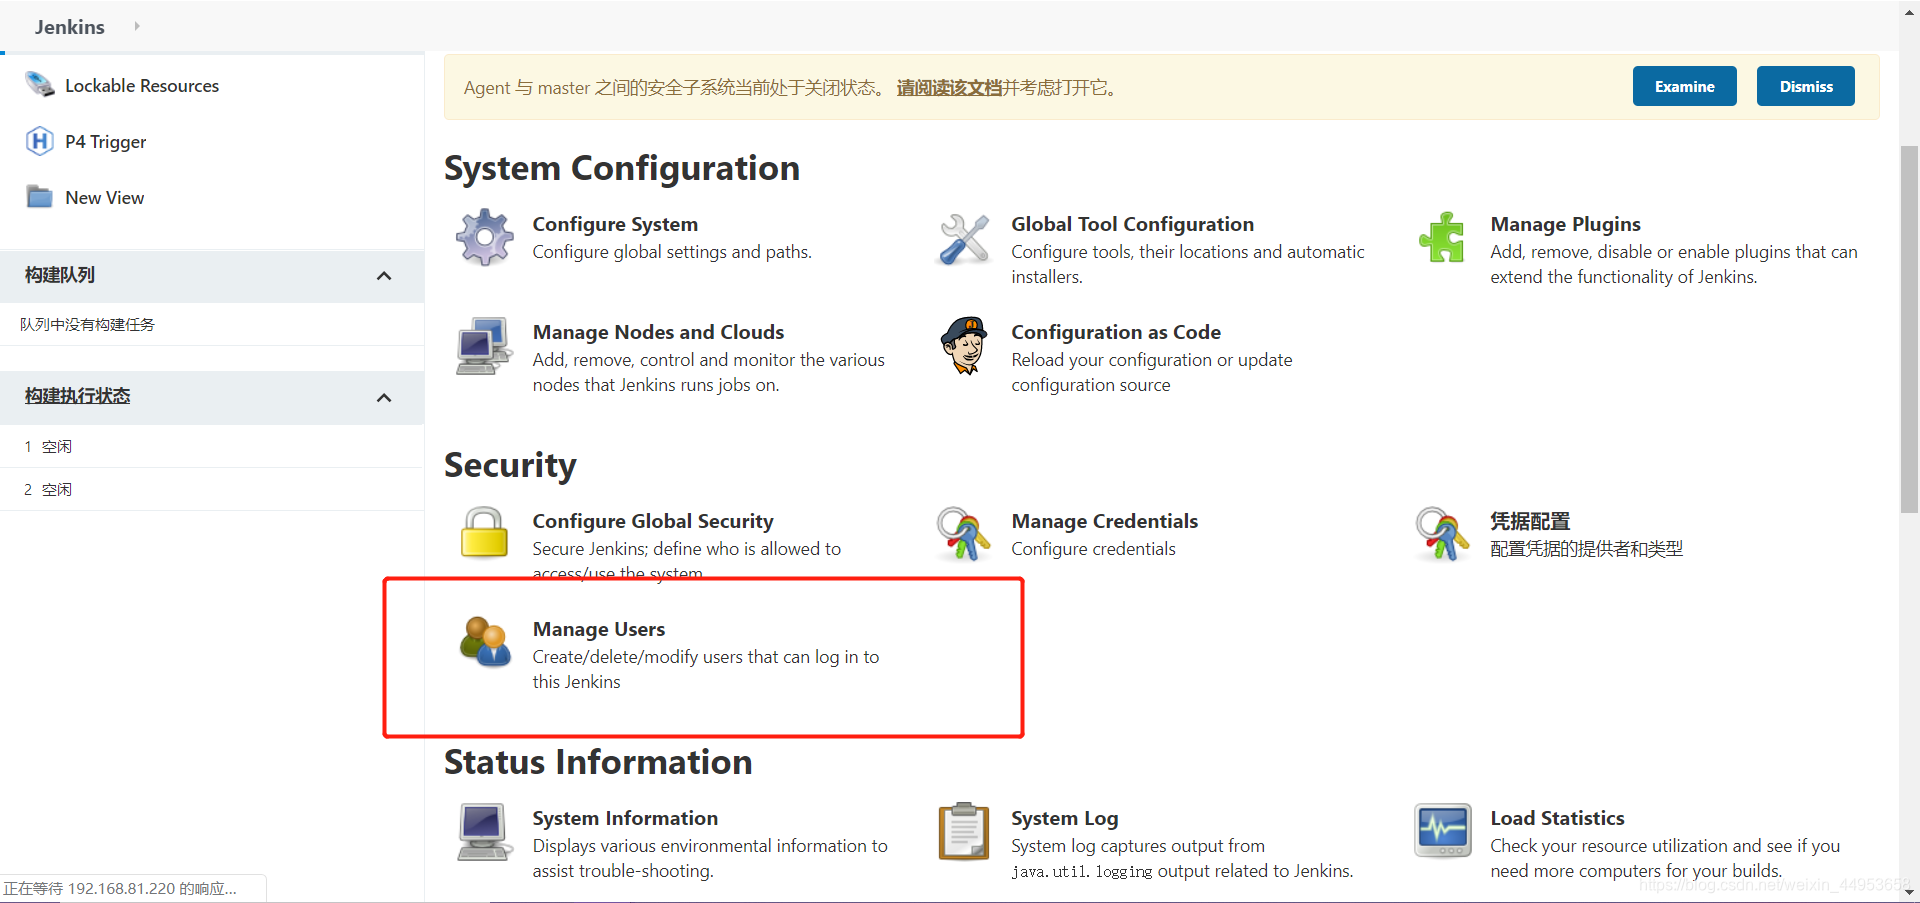Screen dimensions: 1920x903
Task: Click the page vertical scrollbar
Action: tap(1909, 330)
